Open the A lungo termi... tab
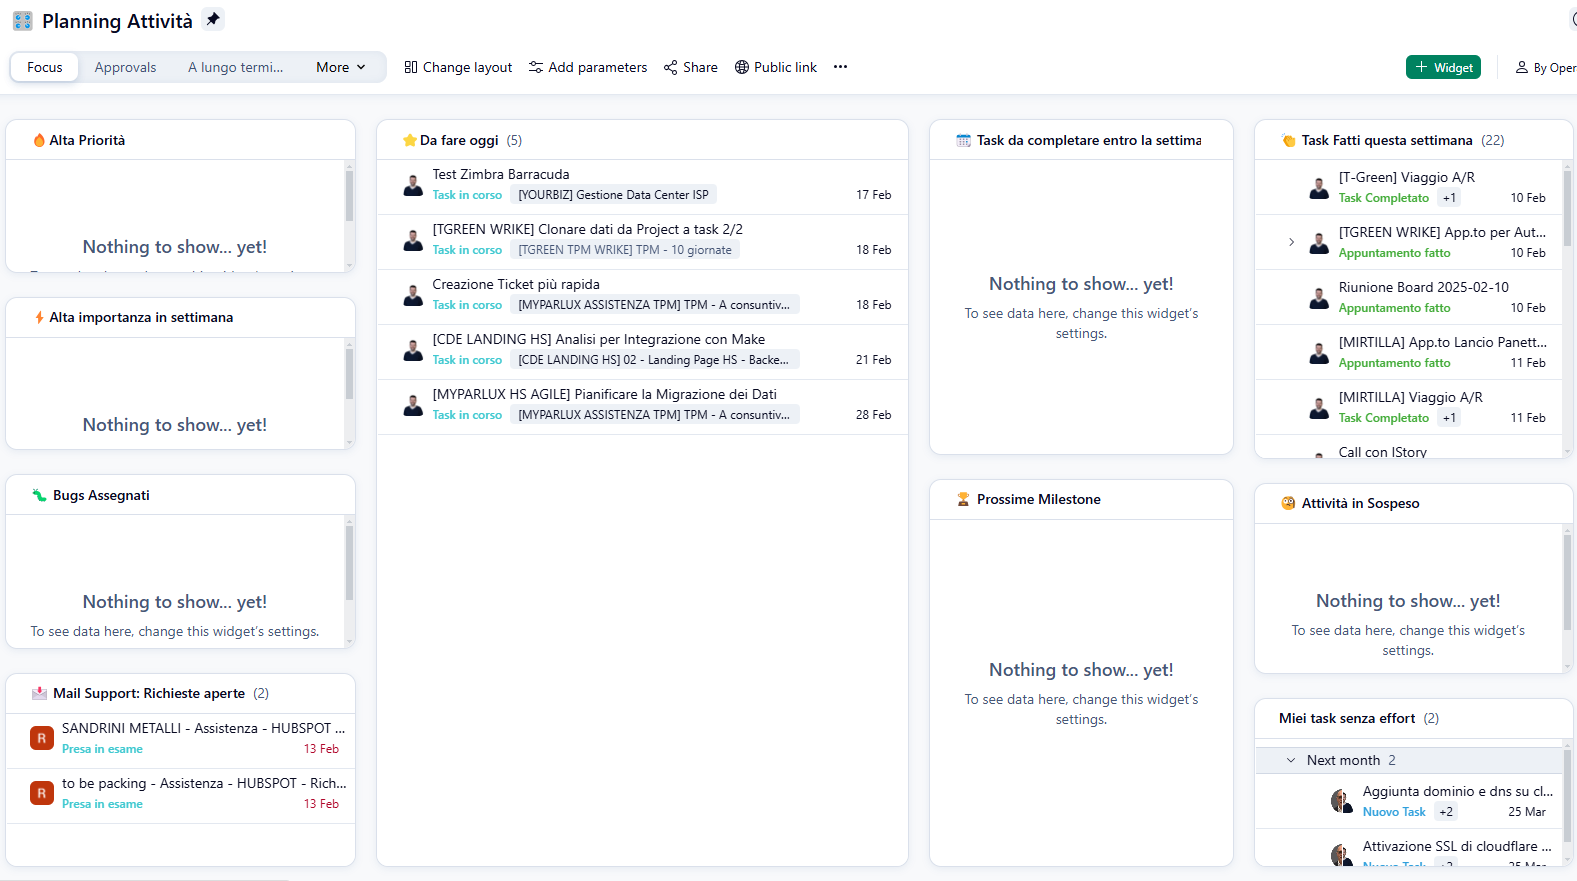1577x881 pixels. 236,67
